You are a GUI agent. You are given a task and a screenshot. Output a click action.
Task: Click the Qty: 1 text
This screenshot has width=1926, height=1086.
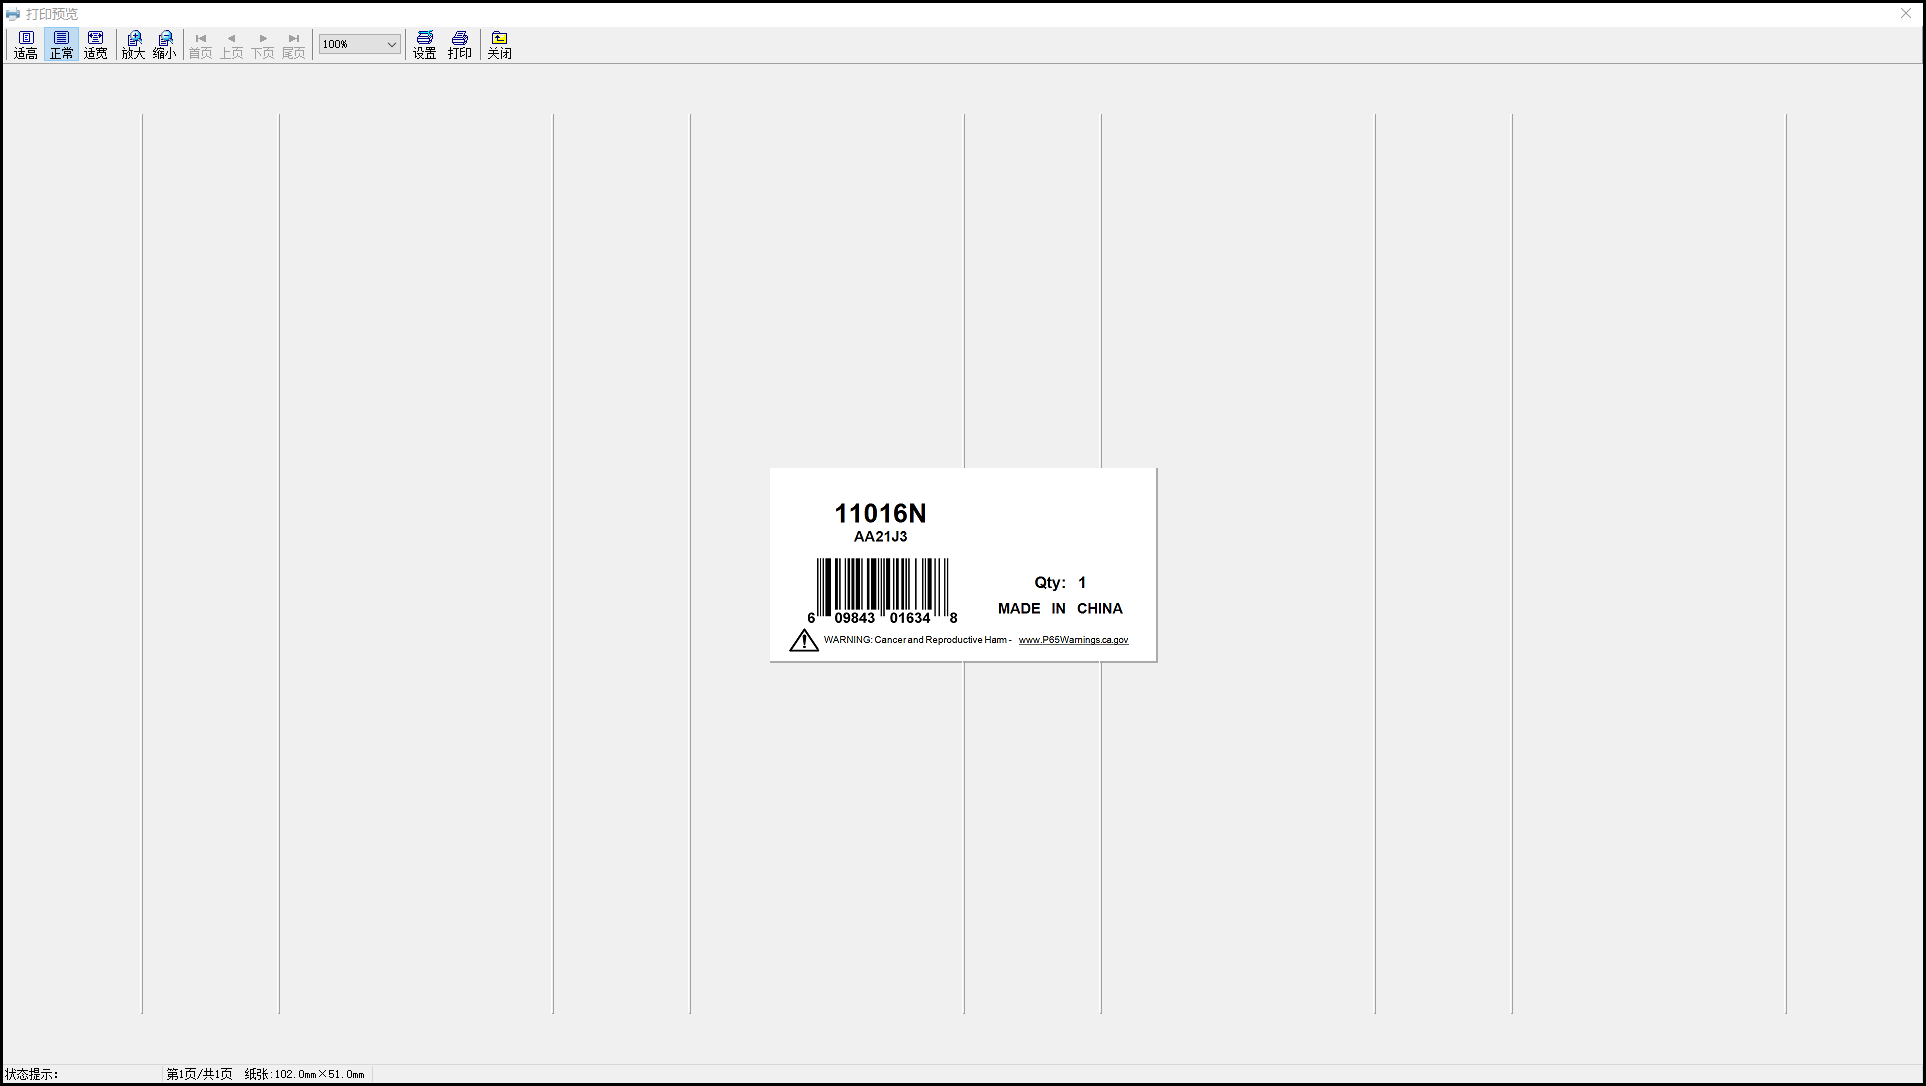pos(1060,582)
